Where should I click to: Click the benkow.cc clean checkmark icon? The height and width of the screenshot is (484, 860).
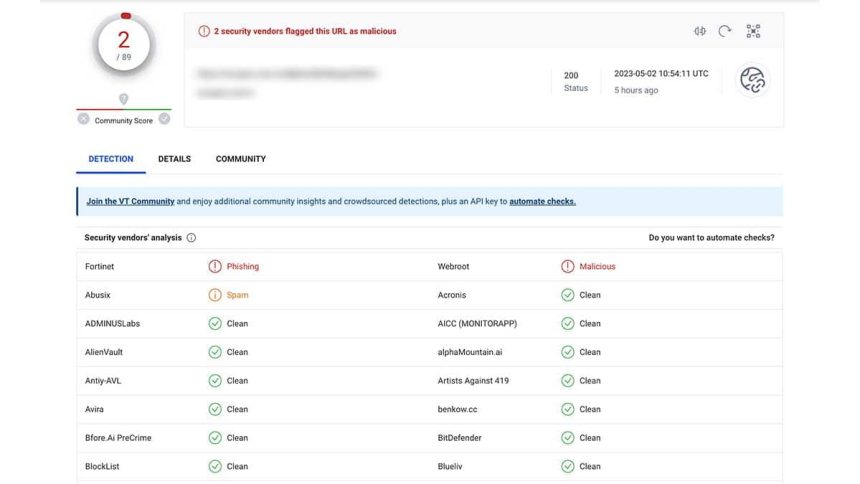point(568,409)
